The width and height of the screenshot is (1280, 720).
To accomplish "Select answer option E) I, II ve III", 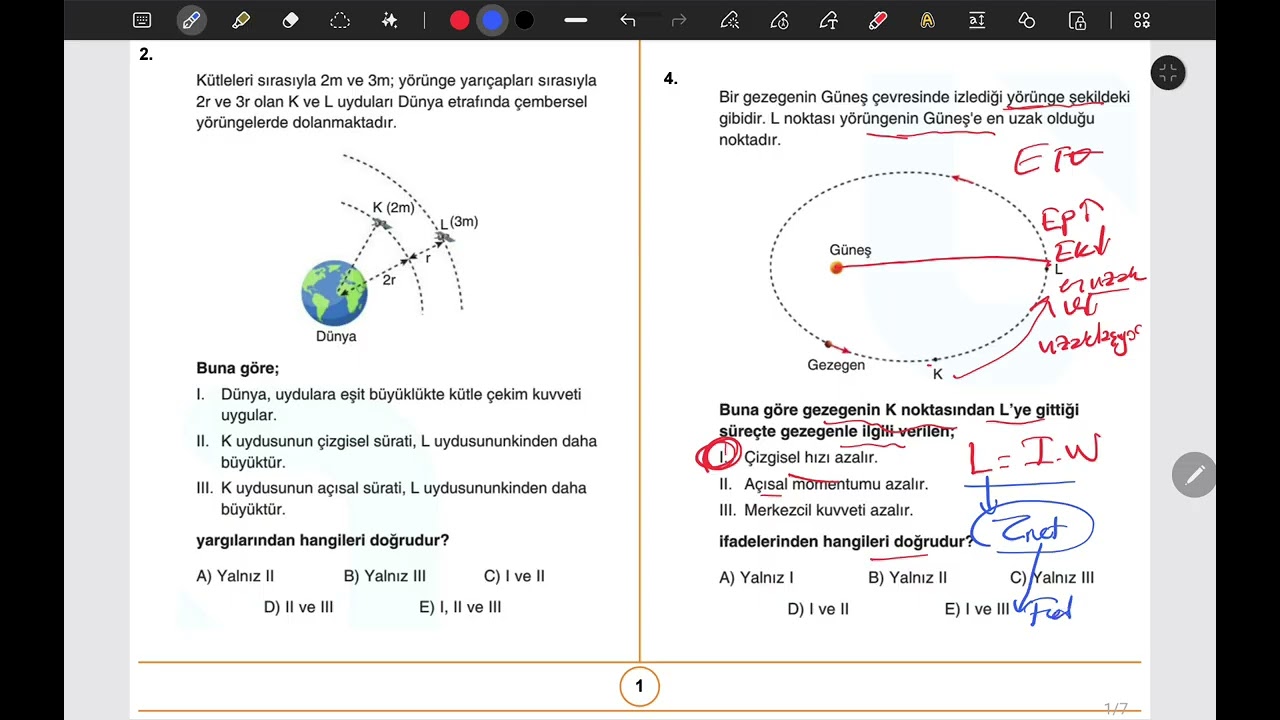I will point(460,607).
